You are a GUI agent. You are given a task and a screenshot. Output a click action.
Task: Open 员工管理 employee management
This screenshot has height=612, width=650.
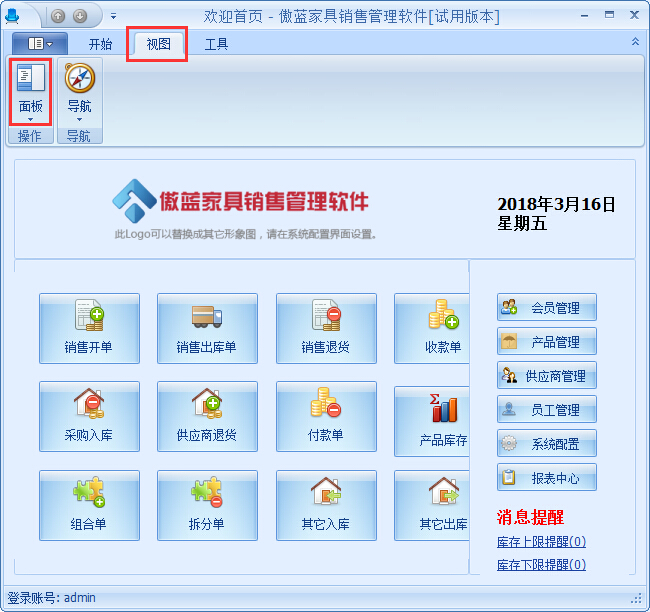(x=547, y=409)
